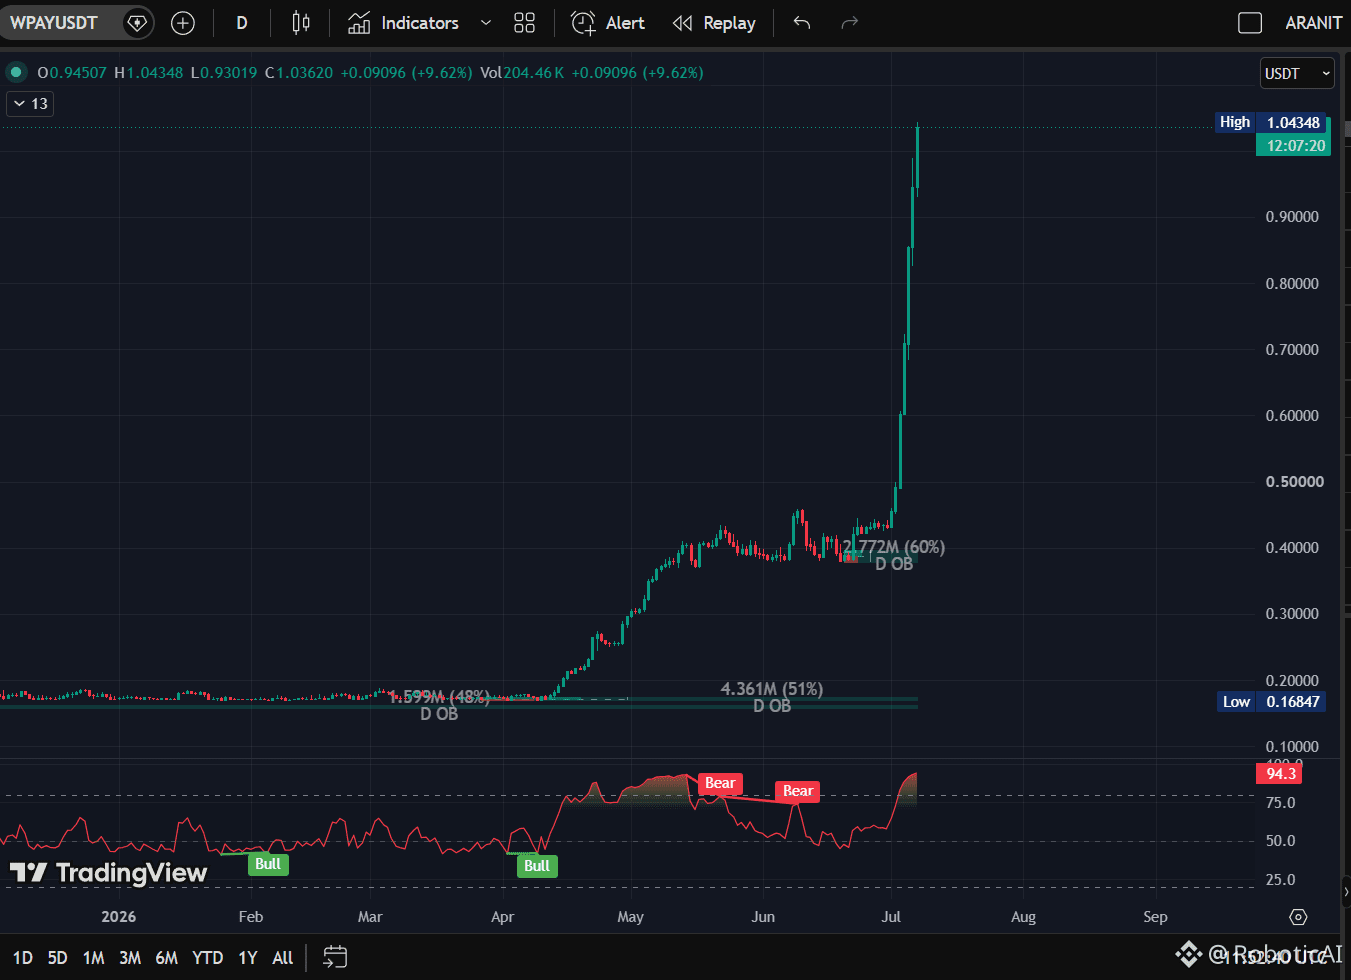Select the 3M time range
1351x980 pixels.
click(130, 957)
